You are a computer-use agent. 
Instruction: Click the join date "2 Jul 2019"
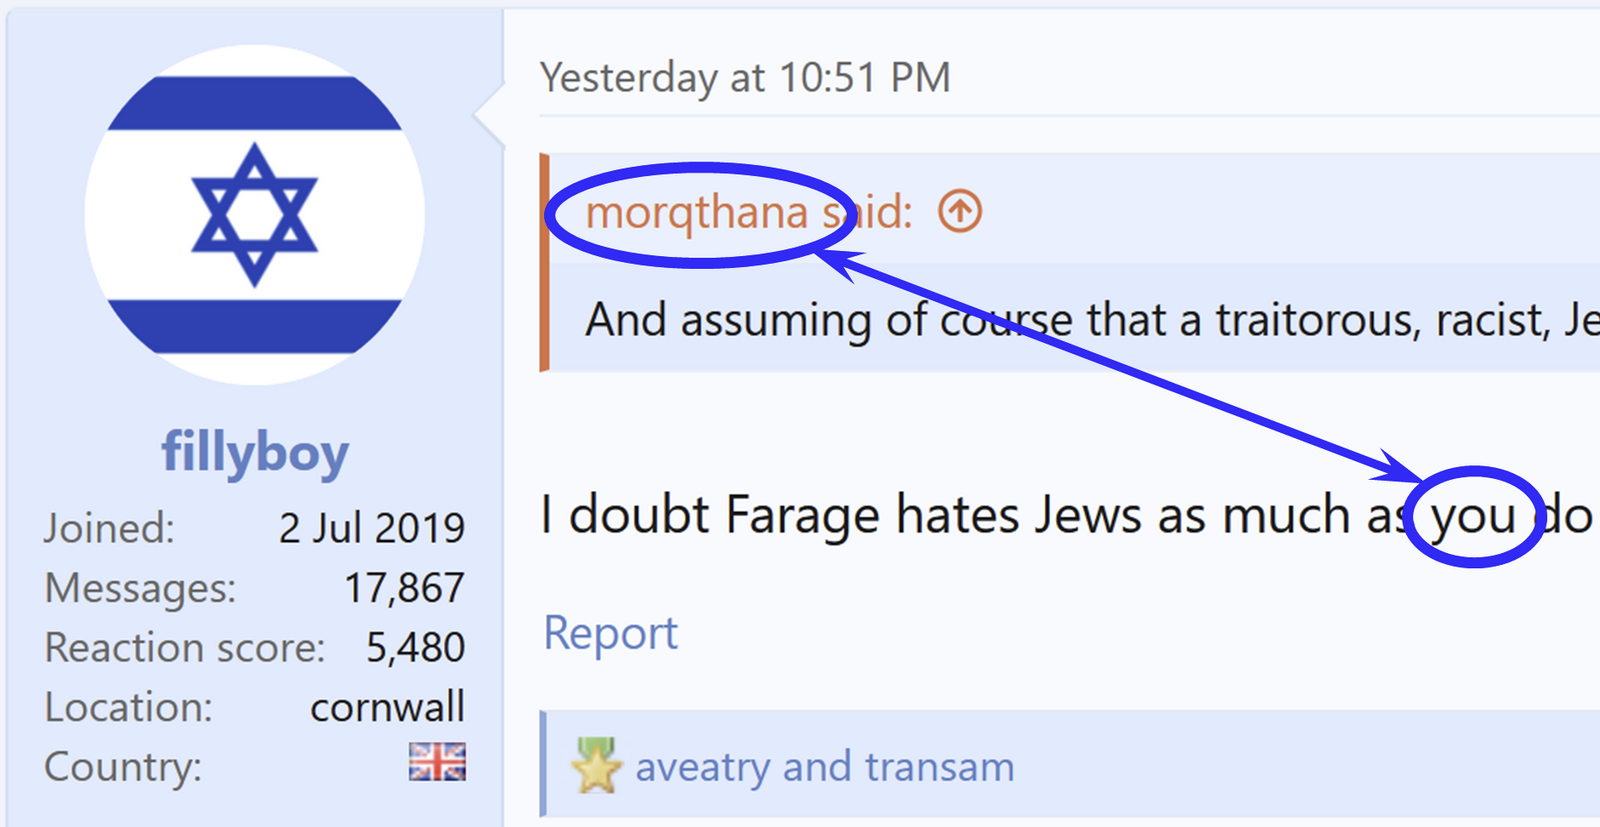point(371,528)
